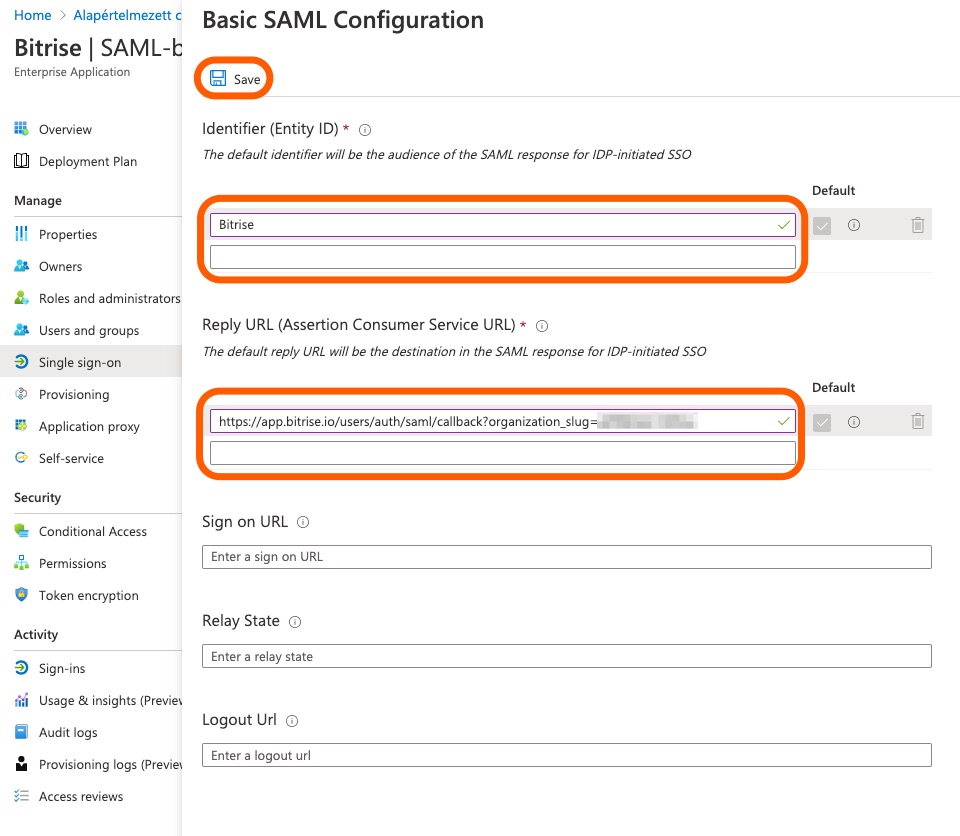Delete the Reply URL with trash icon

click(917, 422)
